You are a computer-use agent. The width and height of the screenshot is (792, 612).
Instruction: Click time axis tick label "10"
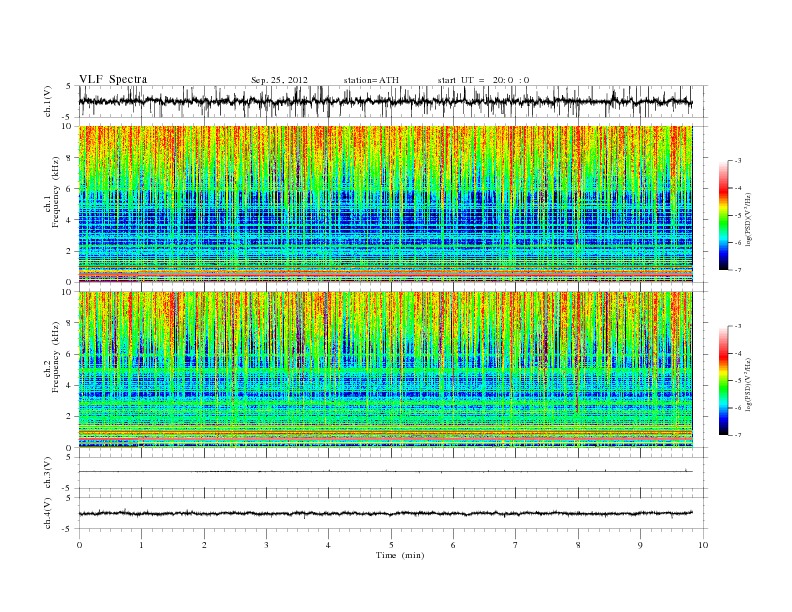pos(703,545)
